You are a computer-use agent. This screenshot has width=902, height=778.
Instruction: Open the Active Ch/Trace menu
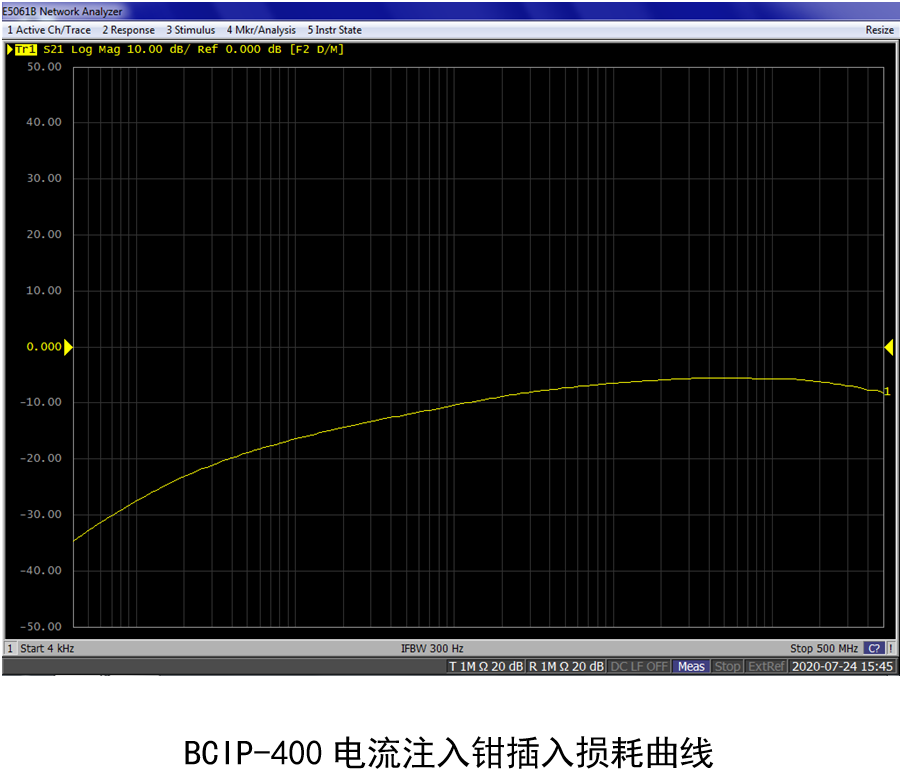tap(49, 30)
